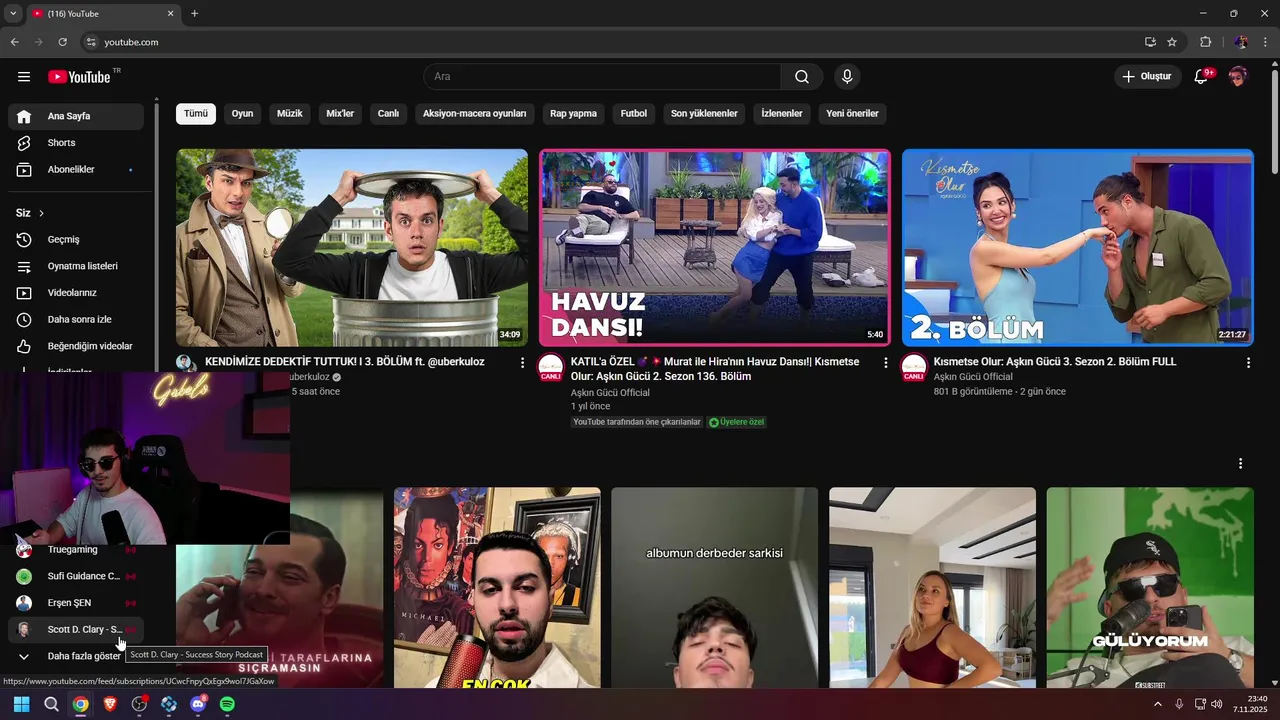1280x720 pixels.
Task: Select the Rap yapma chip
Action: [x=573, y=114]
